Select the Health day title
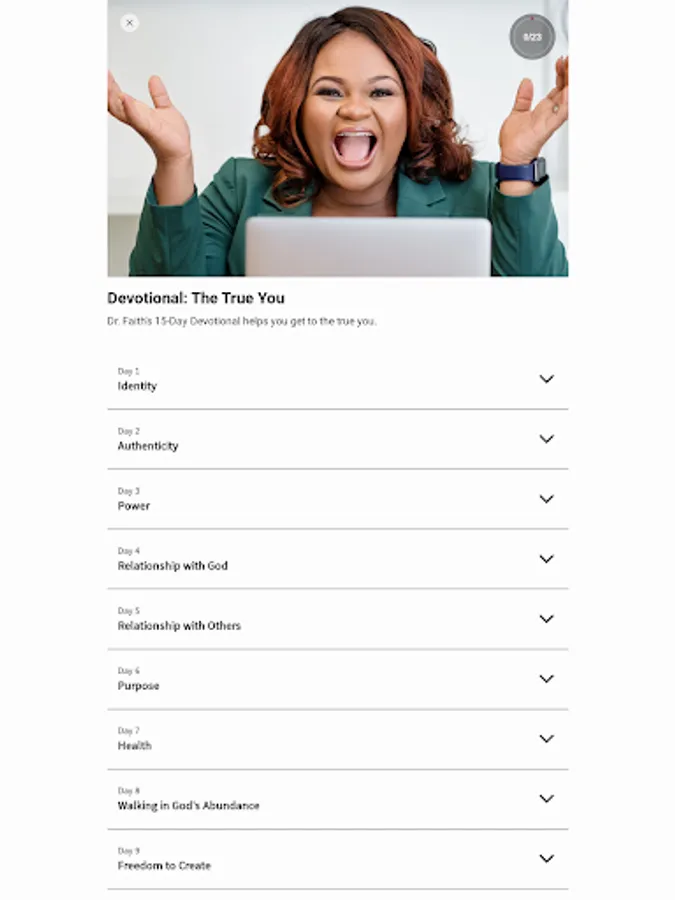The image size is (675, 900). click(135, 746)
